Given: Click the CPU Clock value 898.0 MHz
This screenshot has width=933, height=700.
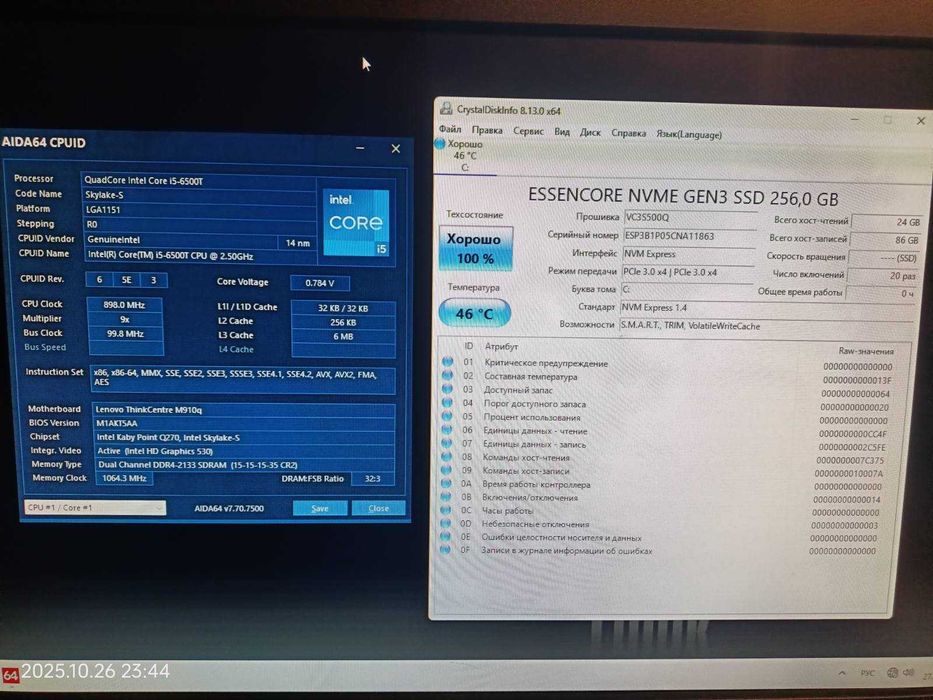Looking at the screenshot, I should [124, 305].
